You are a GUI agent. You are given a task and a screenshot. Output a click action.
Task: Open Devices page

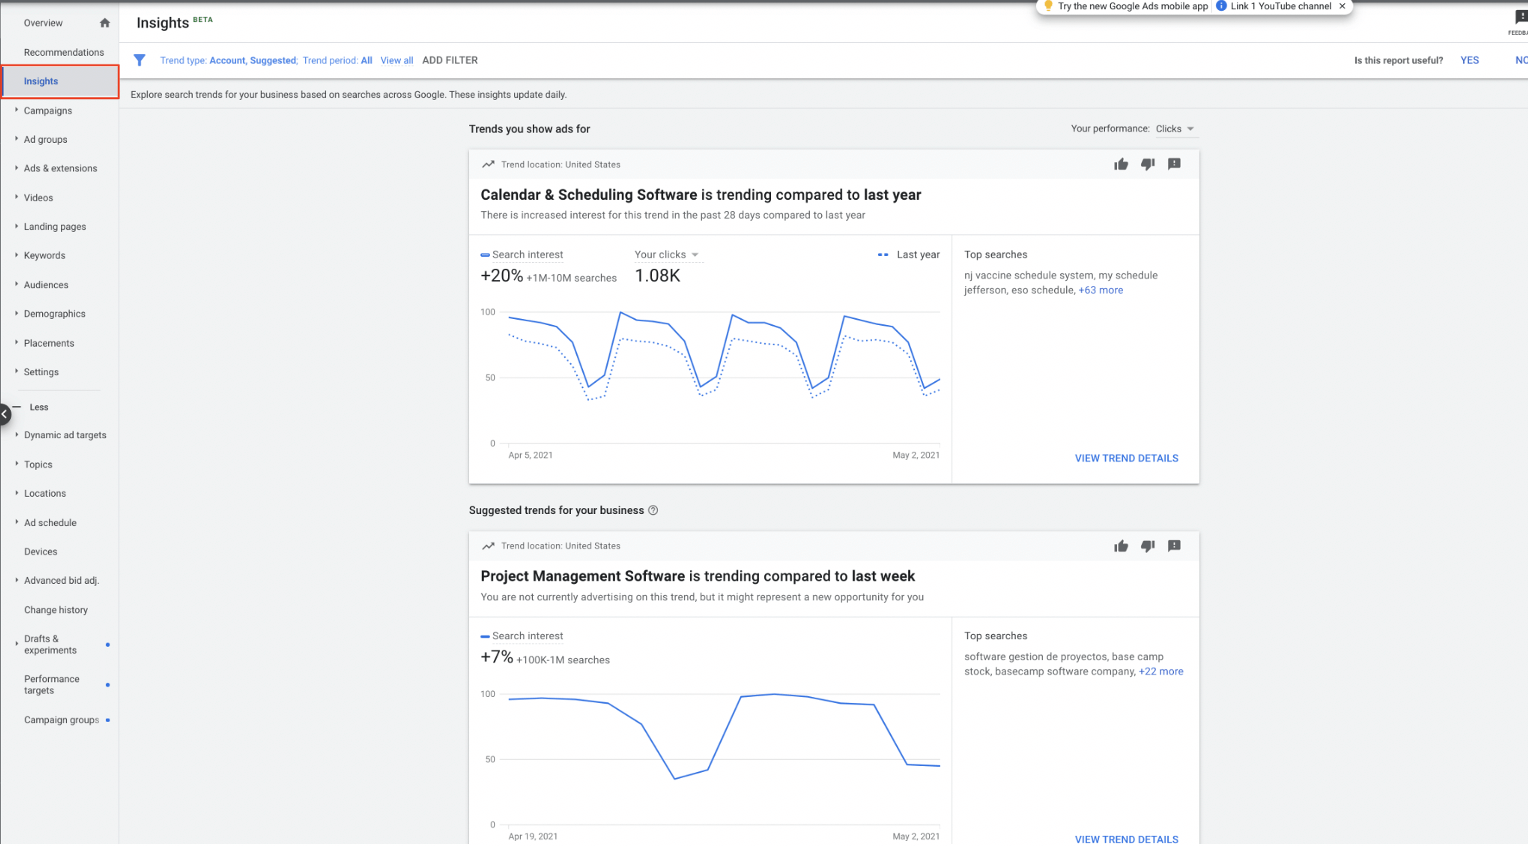[x=41, y=552]
